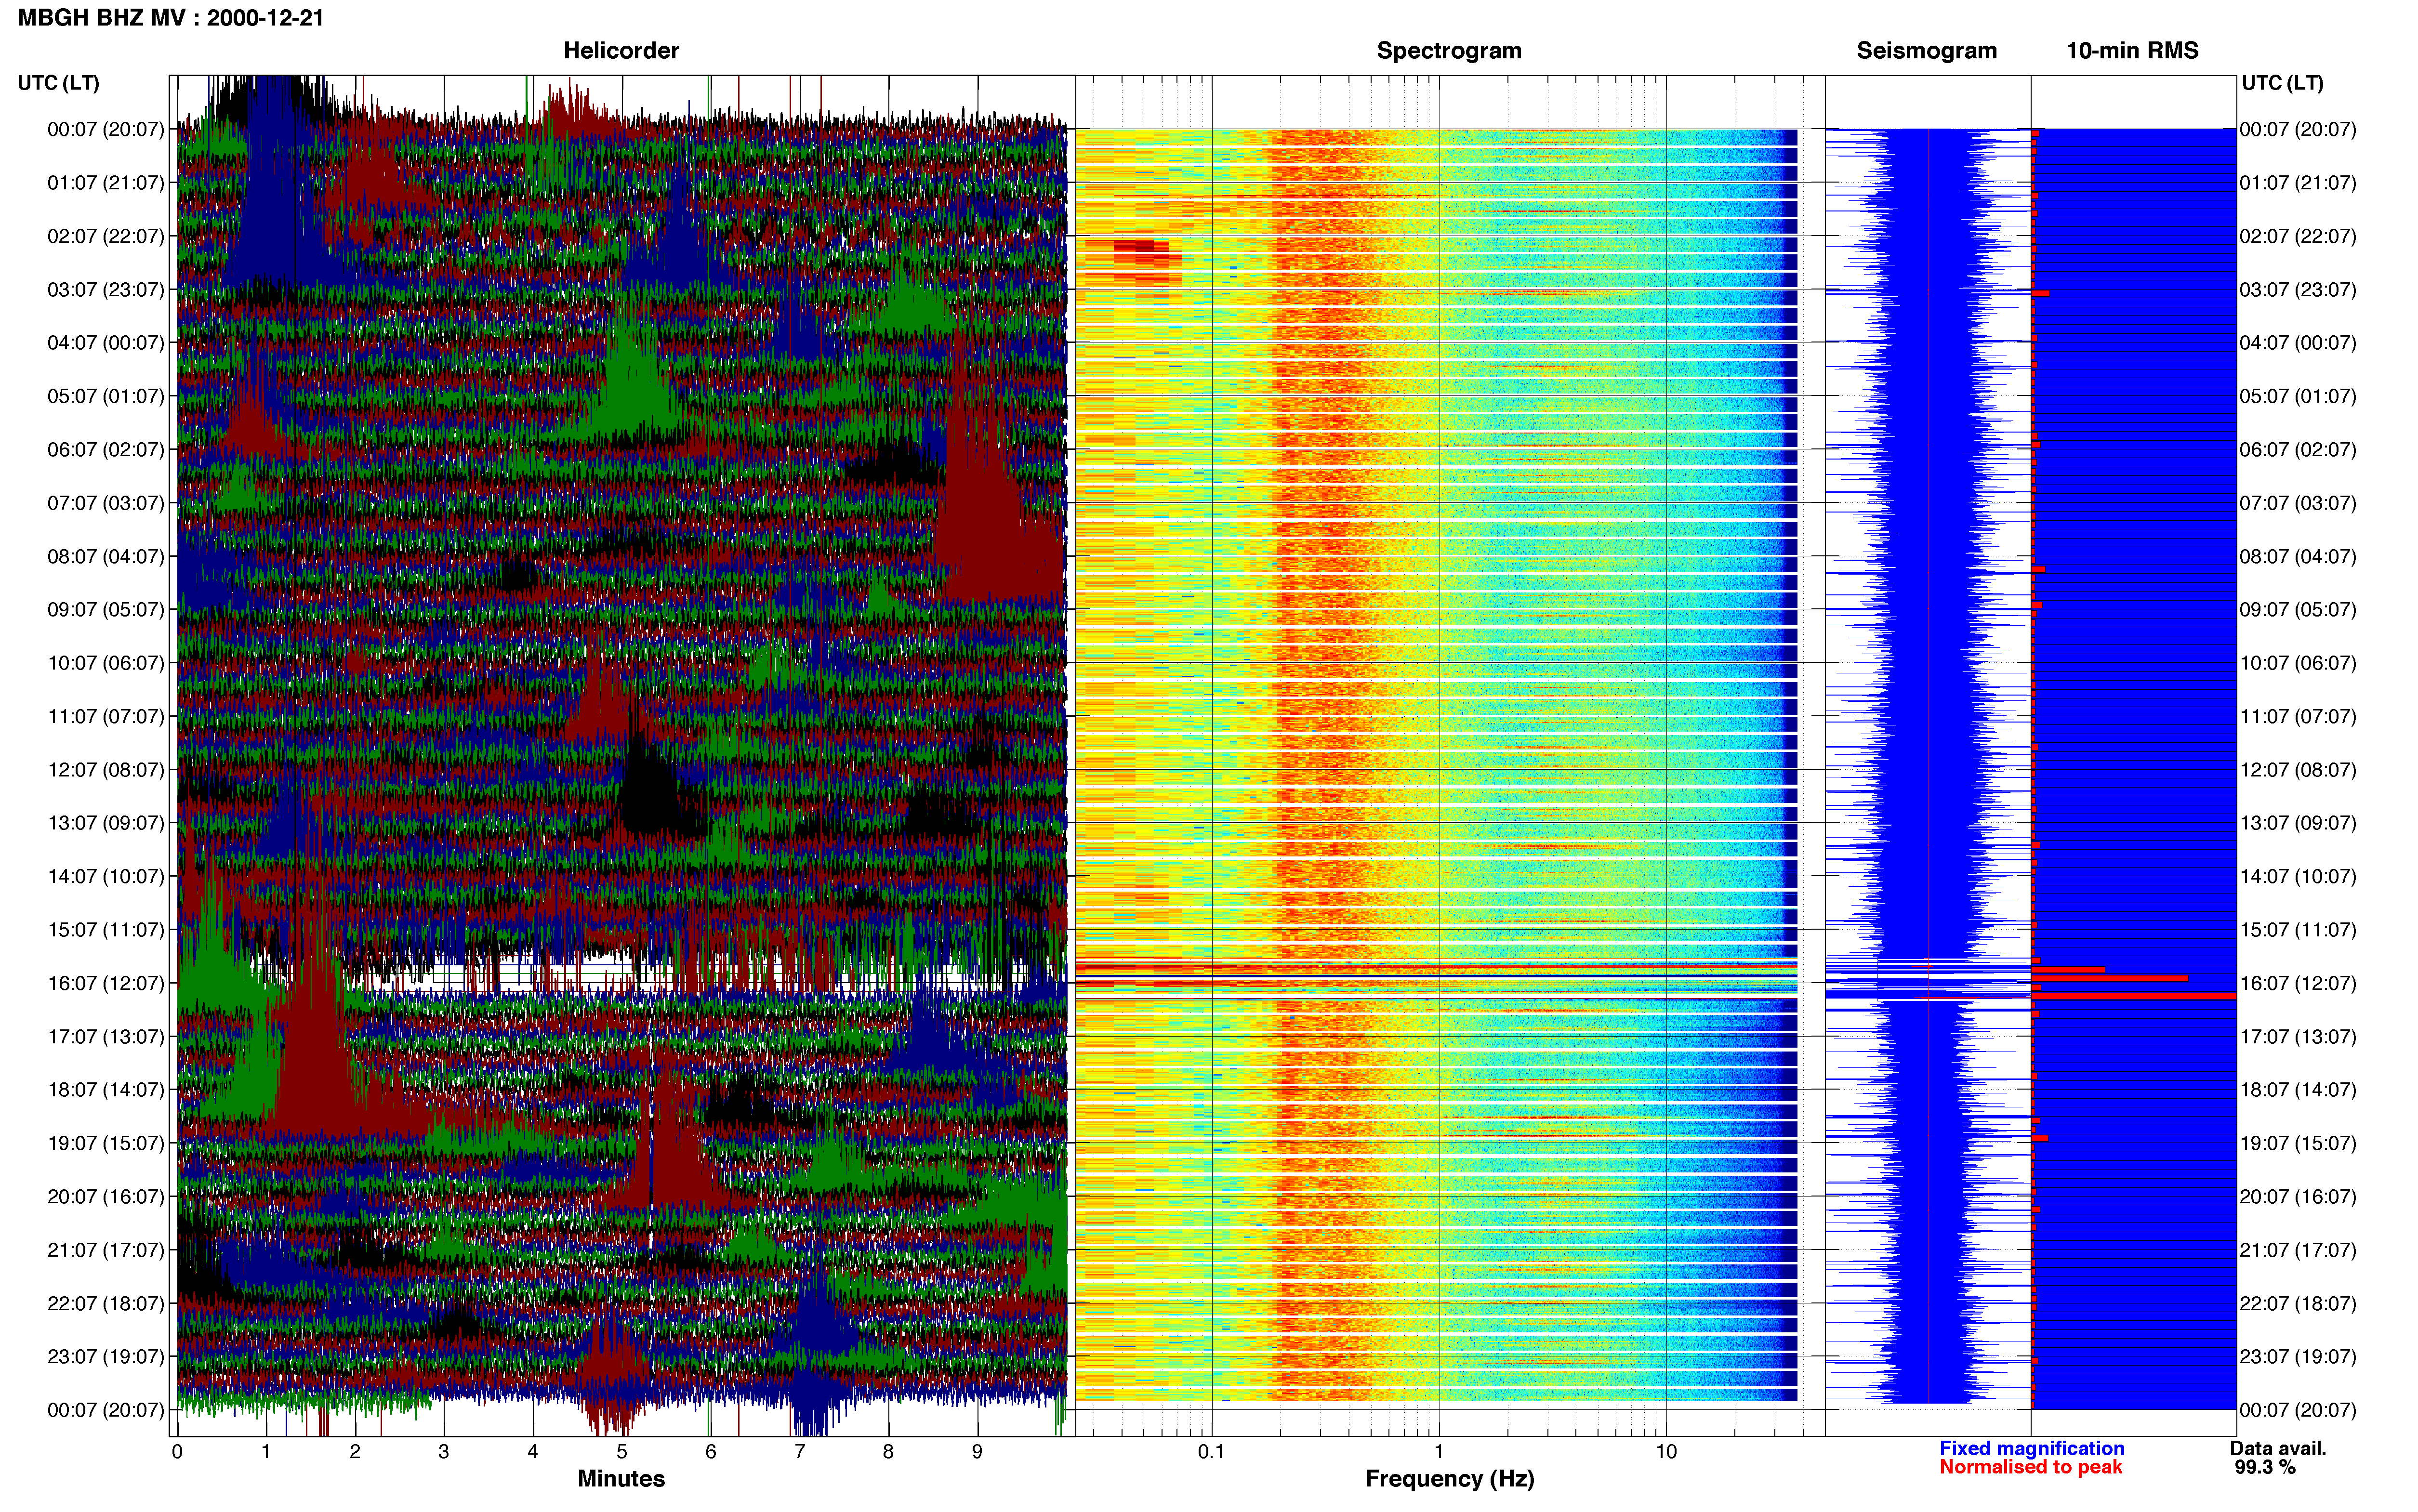Select the Spectrogram panel heading

(x=1449, y=50)
